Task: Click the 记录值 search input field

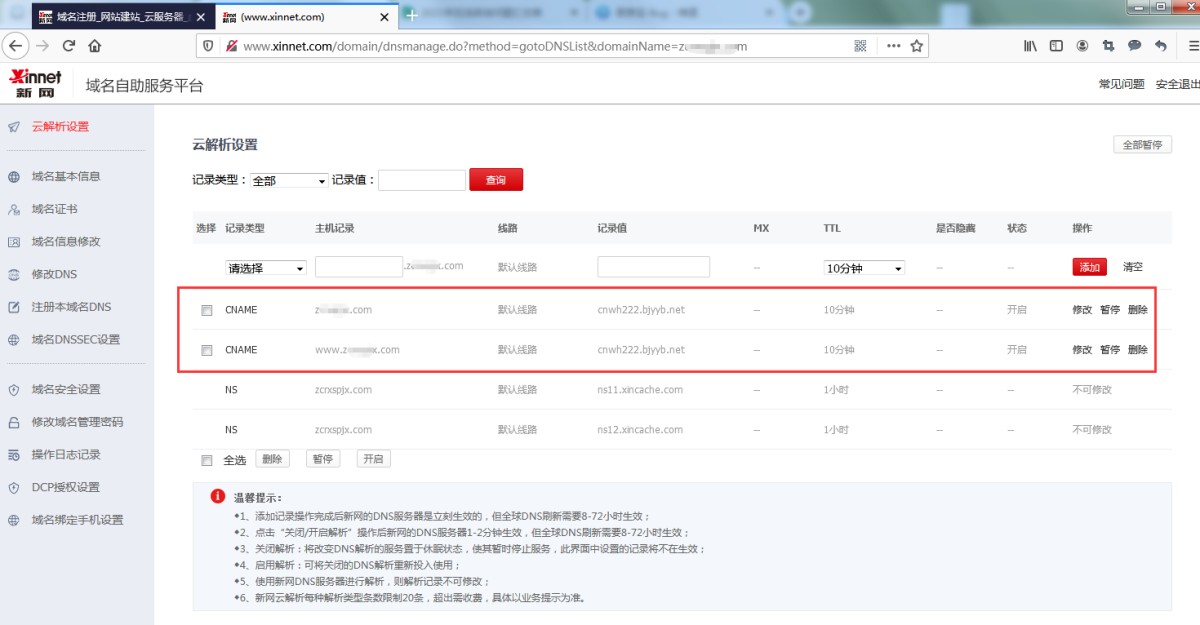Action: (421, 180)
